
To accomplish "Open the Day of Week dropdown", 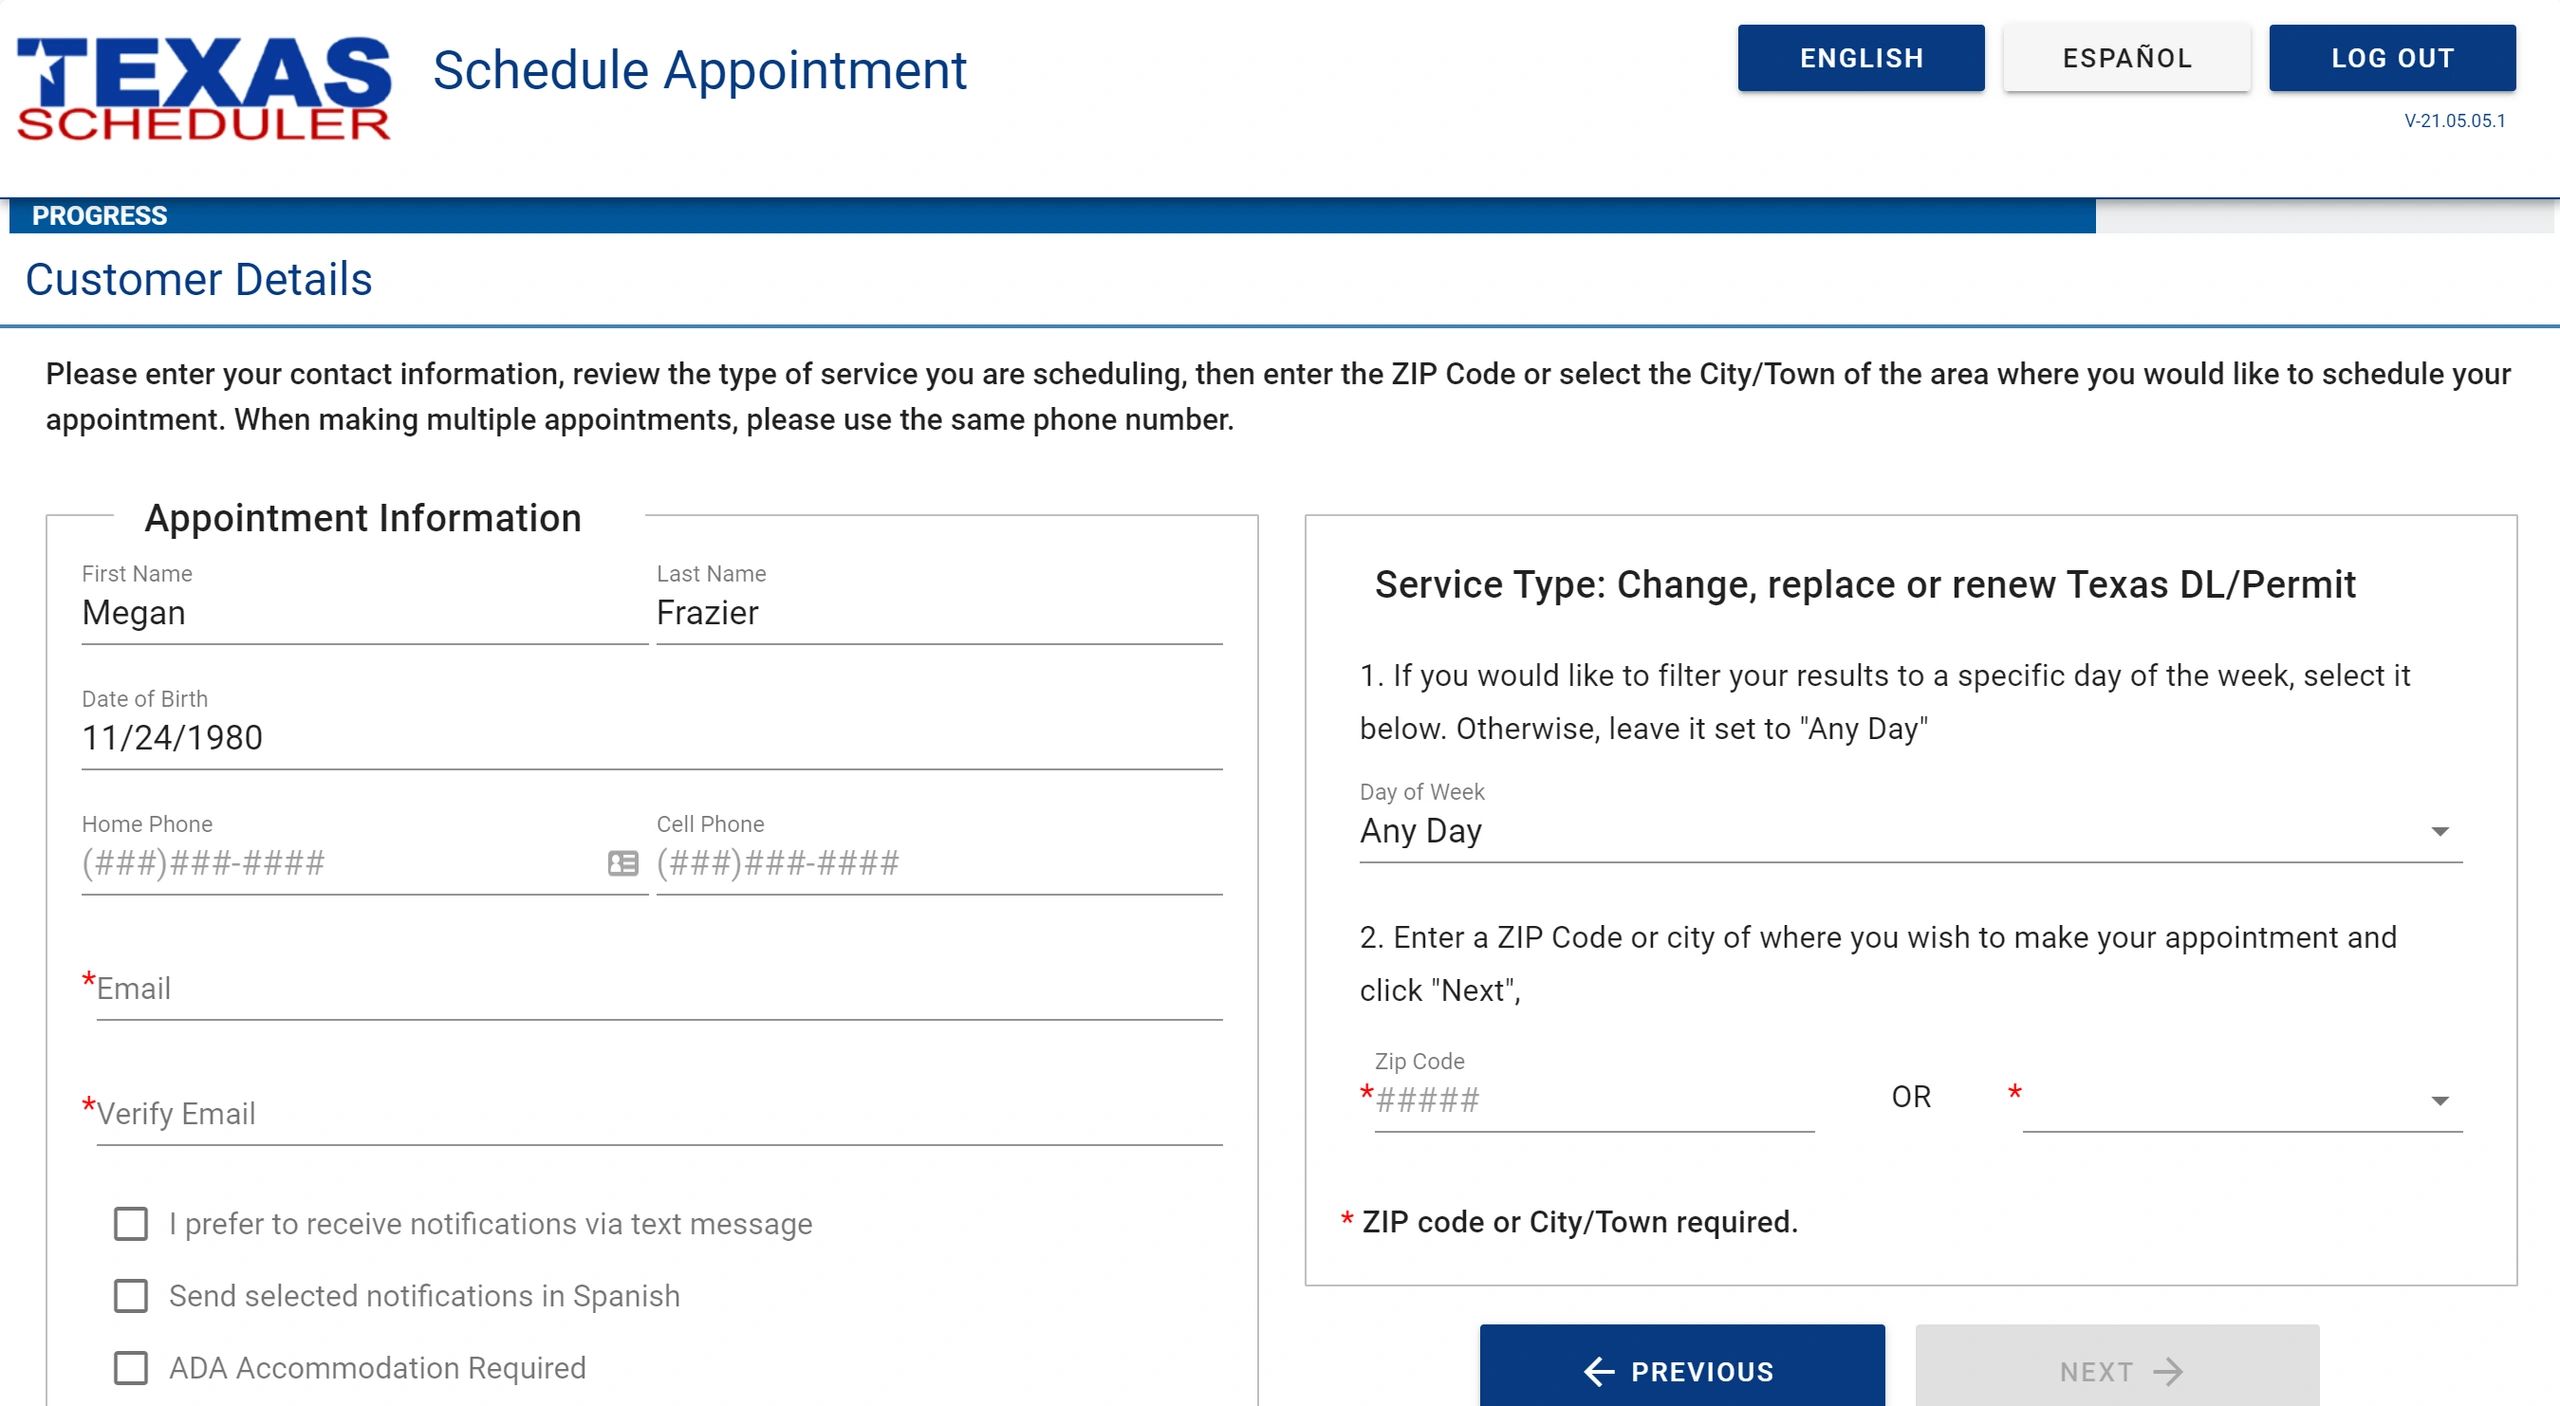I will tap(1909, 831).
